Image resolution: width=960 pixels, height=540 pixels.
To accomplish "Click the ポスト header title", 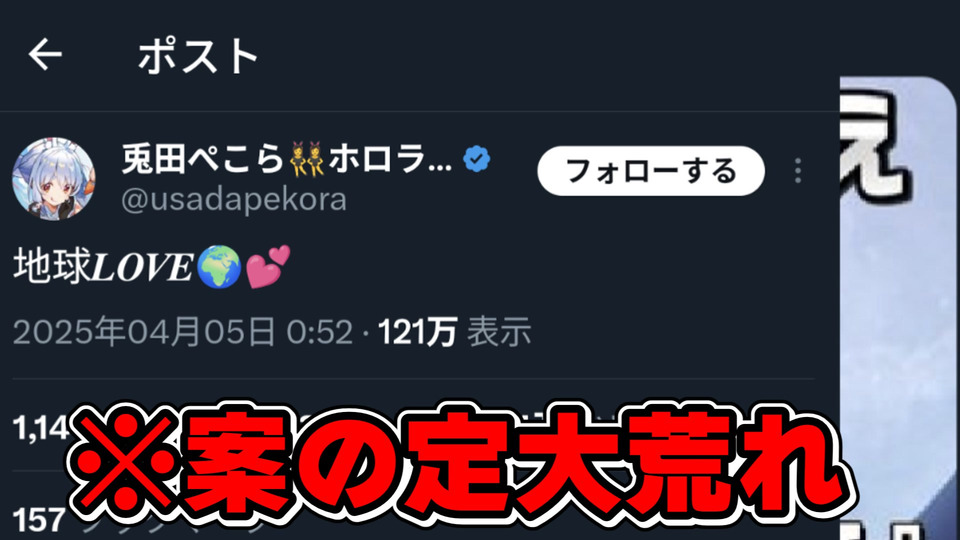I will 198,56.
